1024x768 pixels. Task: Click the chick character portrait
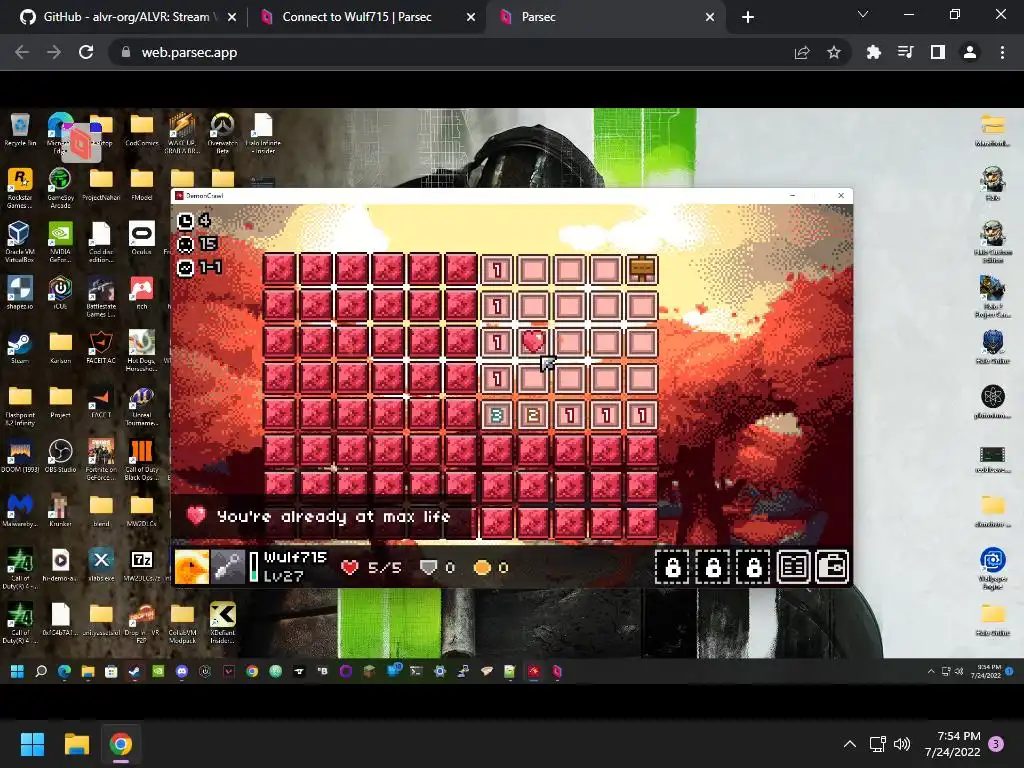[192, 566]
